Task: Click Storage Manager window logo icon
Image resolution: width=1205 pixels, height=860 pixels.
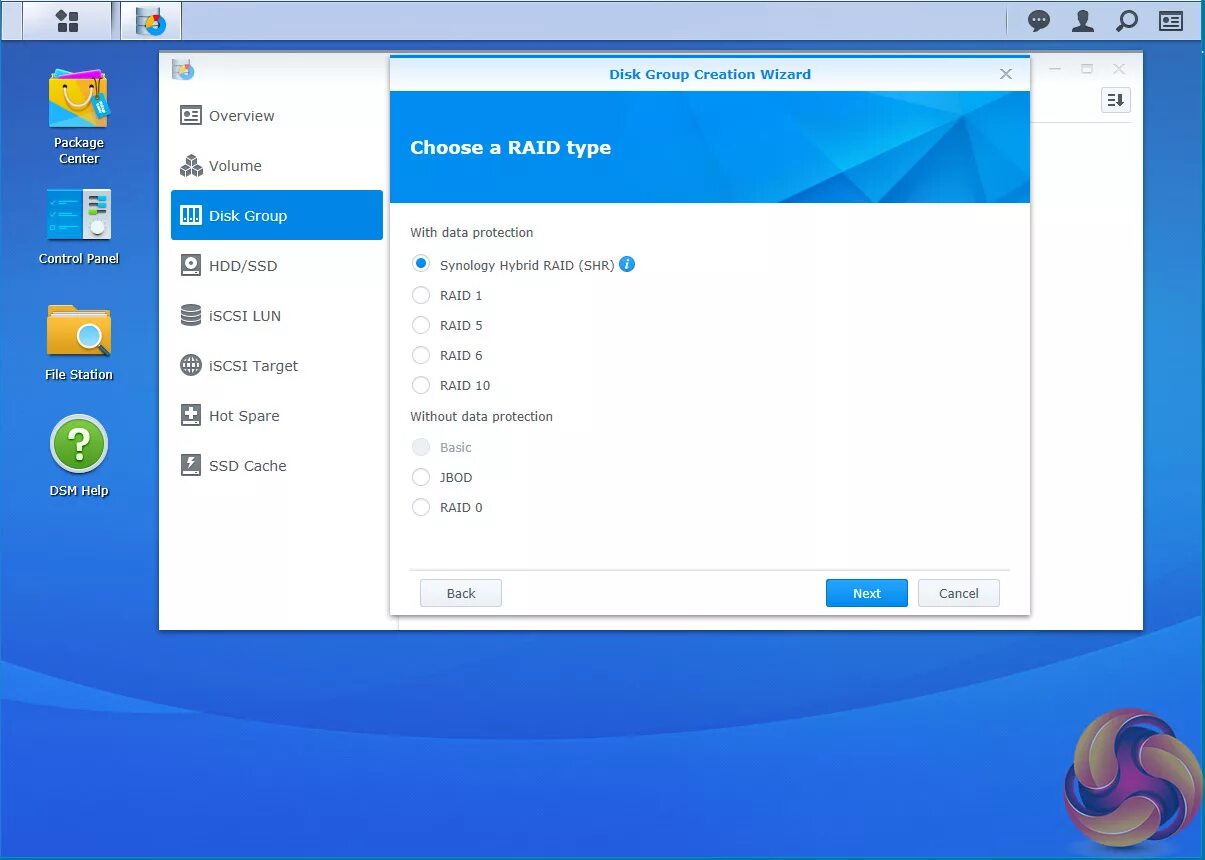Action: (182, 69)
